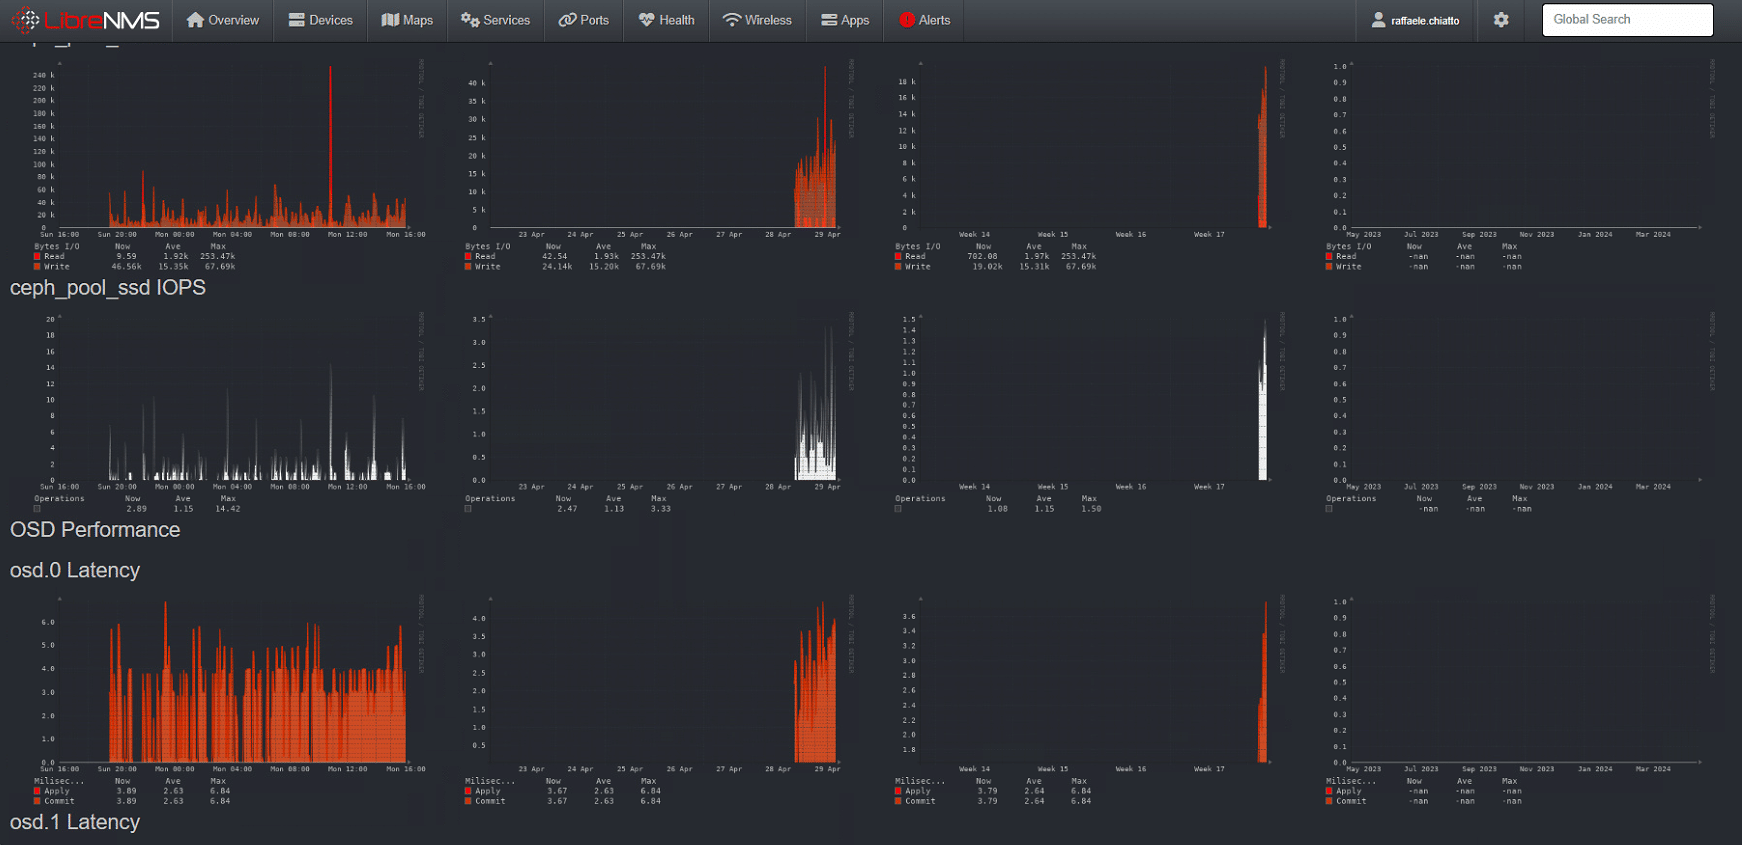Open the ceph_pool_ssd IOPS graph with Max 14.42

click(x=228, y=412)
